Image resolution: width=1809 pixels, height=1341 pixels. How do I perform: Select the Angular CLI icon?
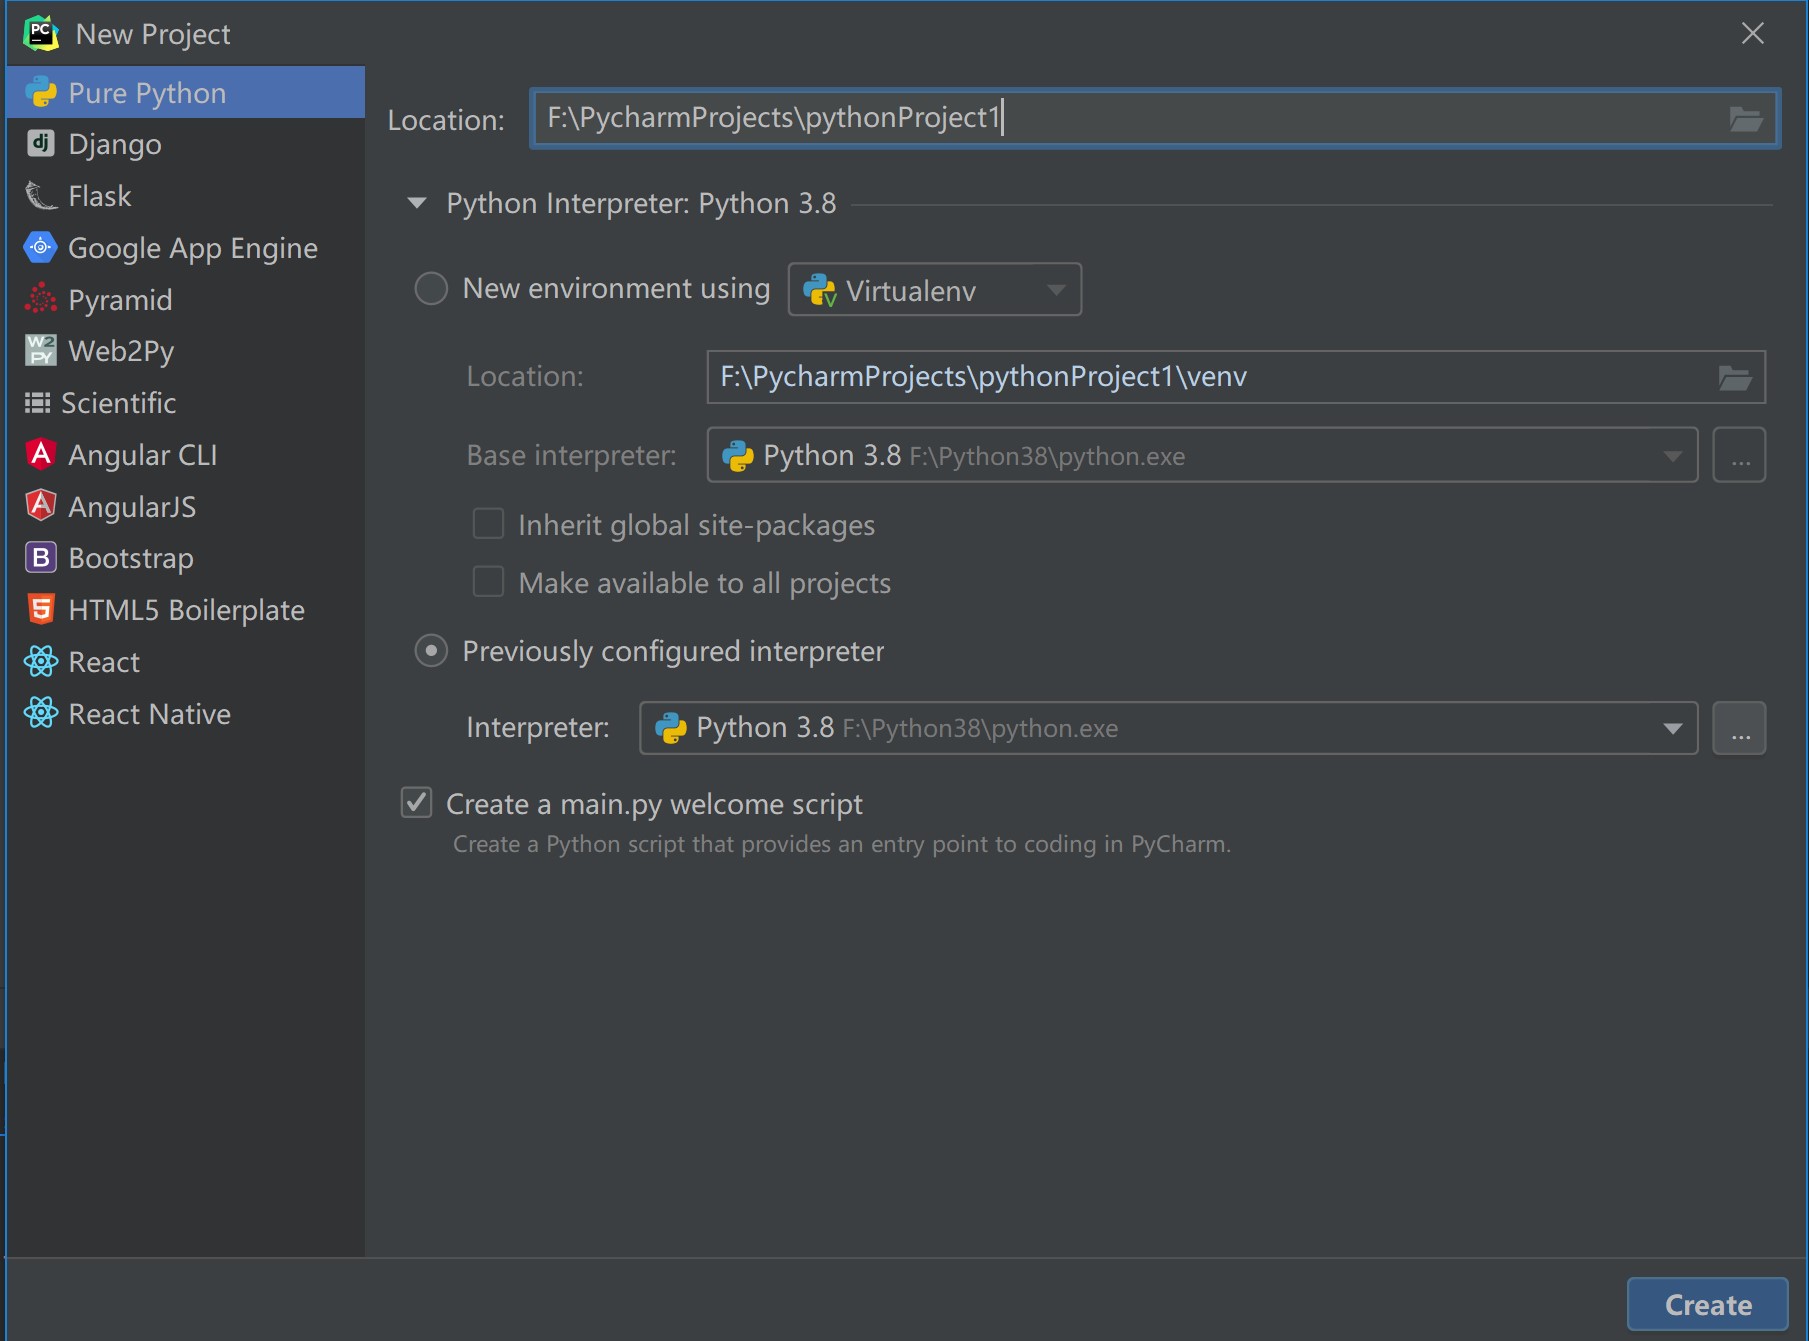pos(40,455)
